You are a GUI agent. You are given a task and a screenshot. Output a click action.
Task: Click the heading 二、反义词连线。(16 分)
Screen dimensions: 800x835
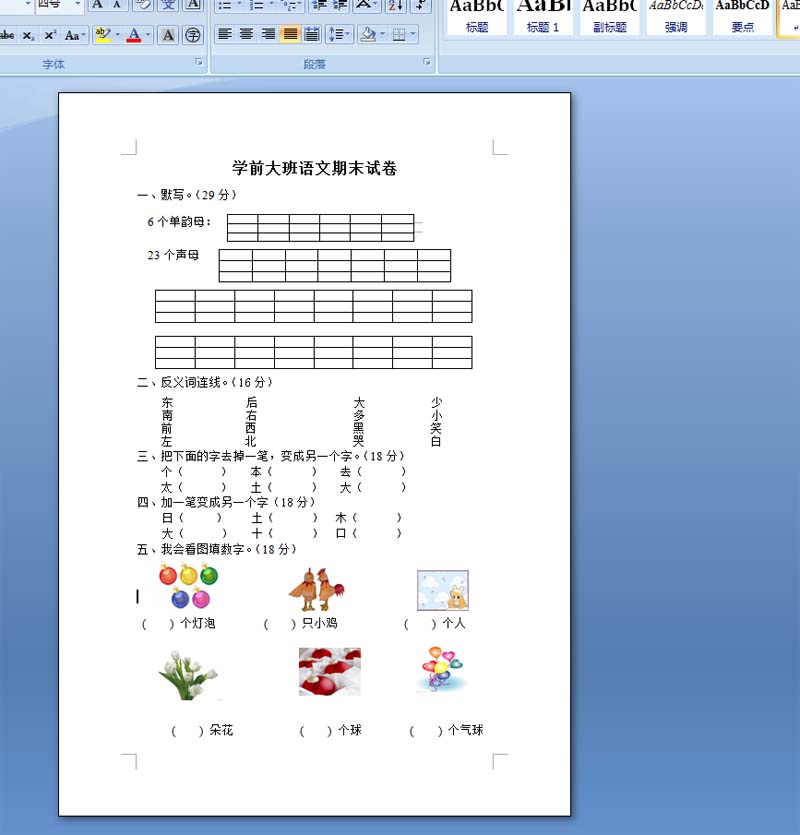205,382
